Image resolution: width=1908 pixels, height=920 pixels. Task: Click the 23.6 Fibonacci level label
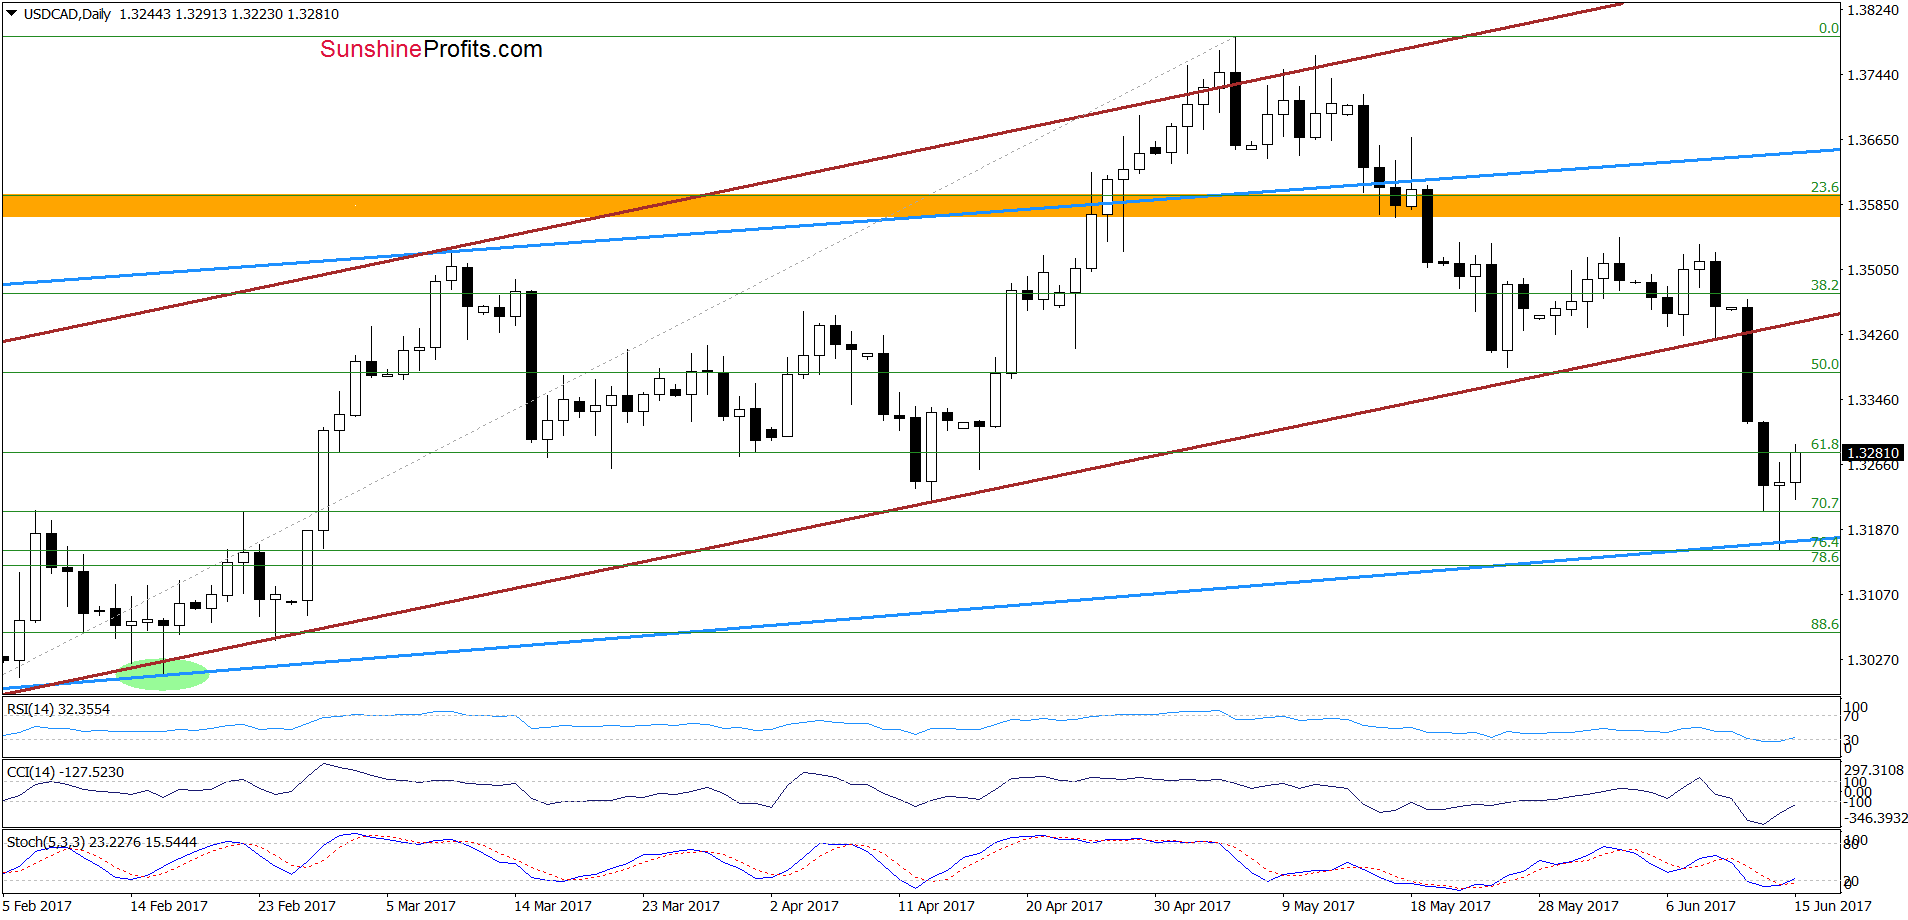[1825, 187]
